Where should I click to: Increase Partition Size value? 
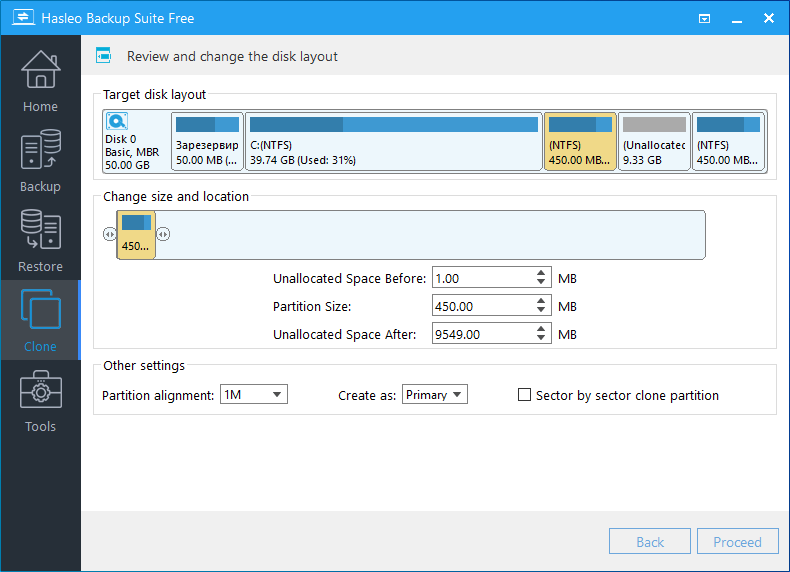[x=541, y=300]
